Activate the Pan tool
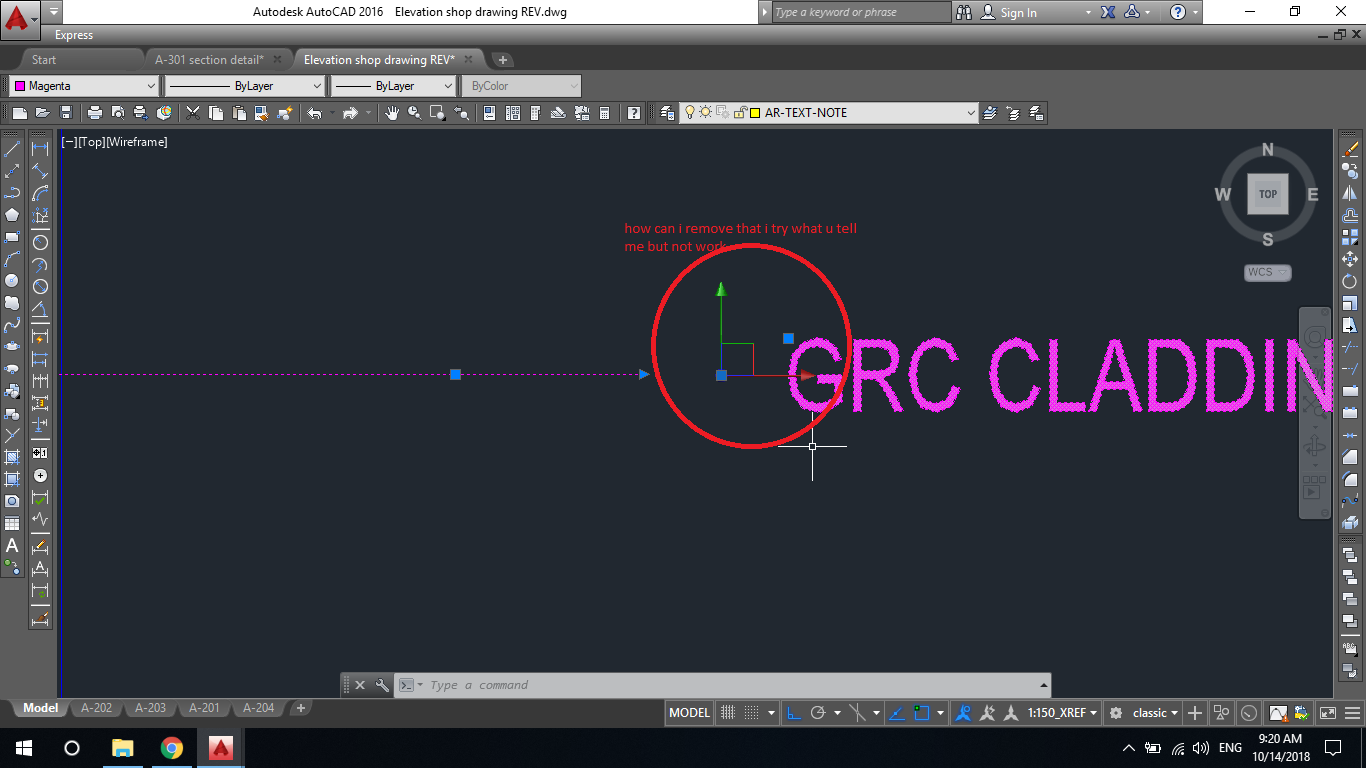This screenshot has height=768, width=1366. [392, 113]
